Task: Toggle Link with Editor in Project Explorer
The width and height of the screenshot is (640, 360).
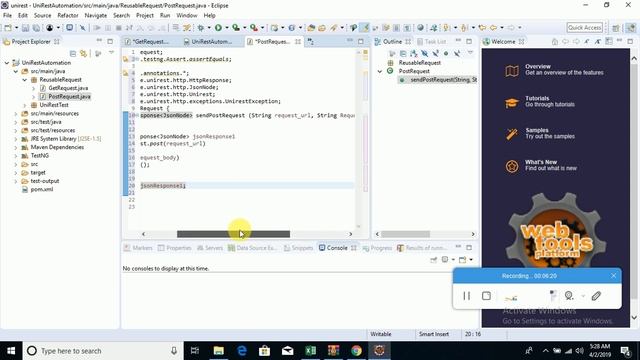Action: [83, 53]
